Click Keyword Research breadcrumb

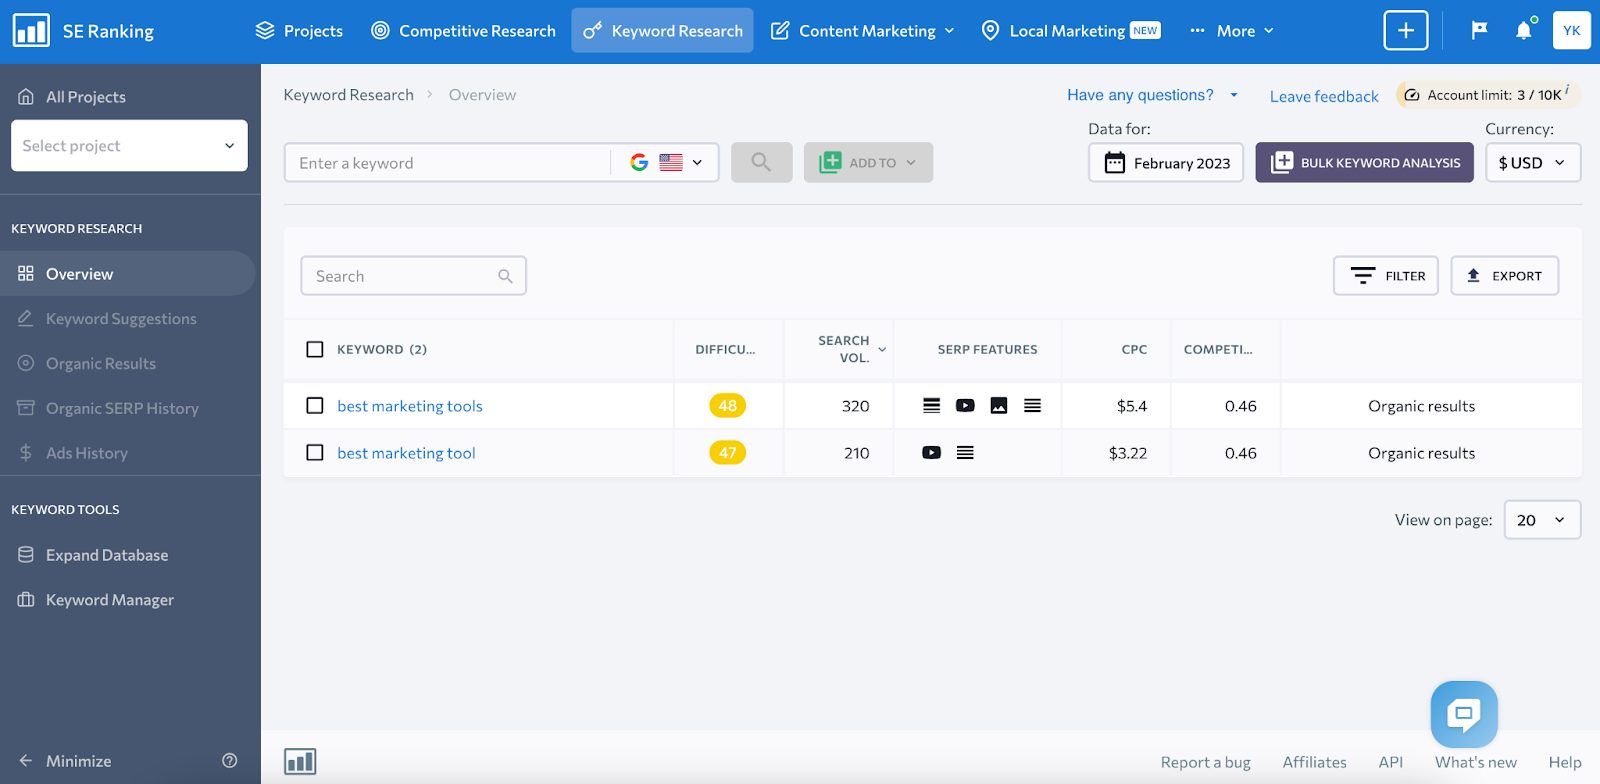(x=348, y=95)
